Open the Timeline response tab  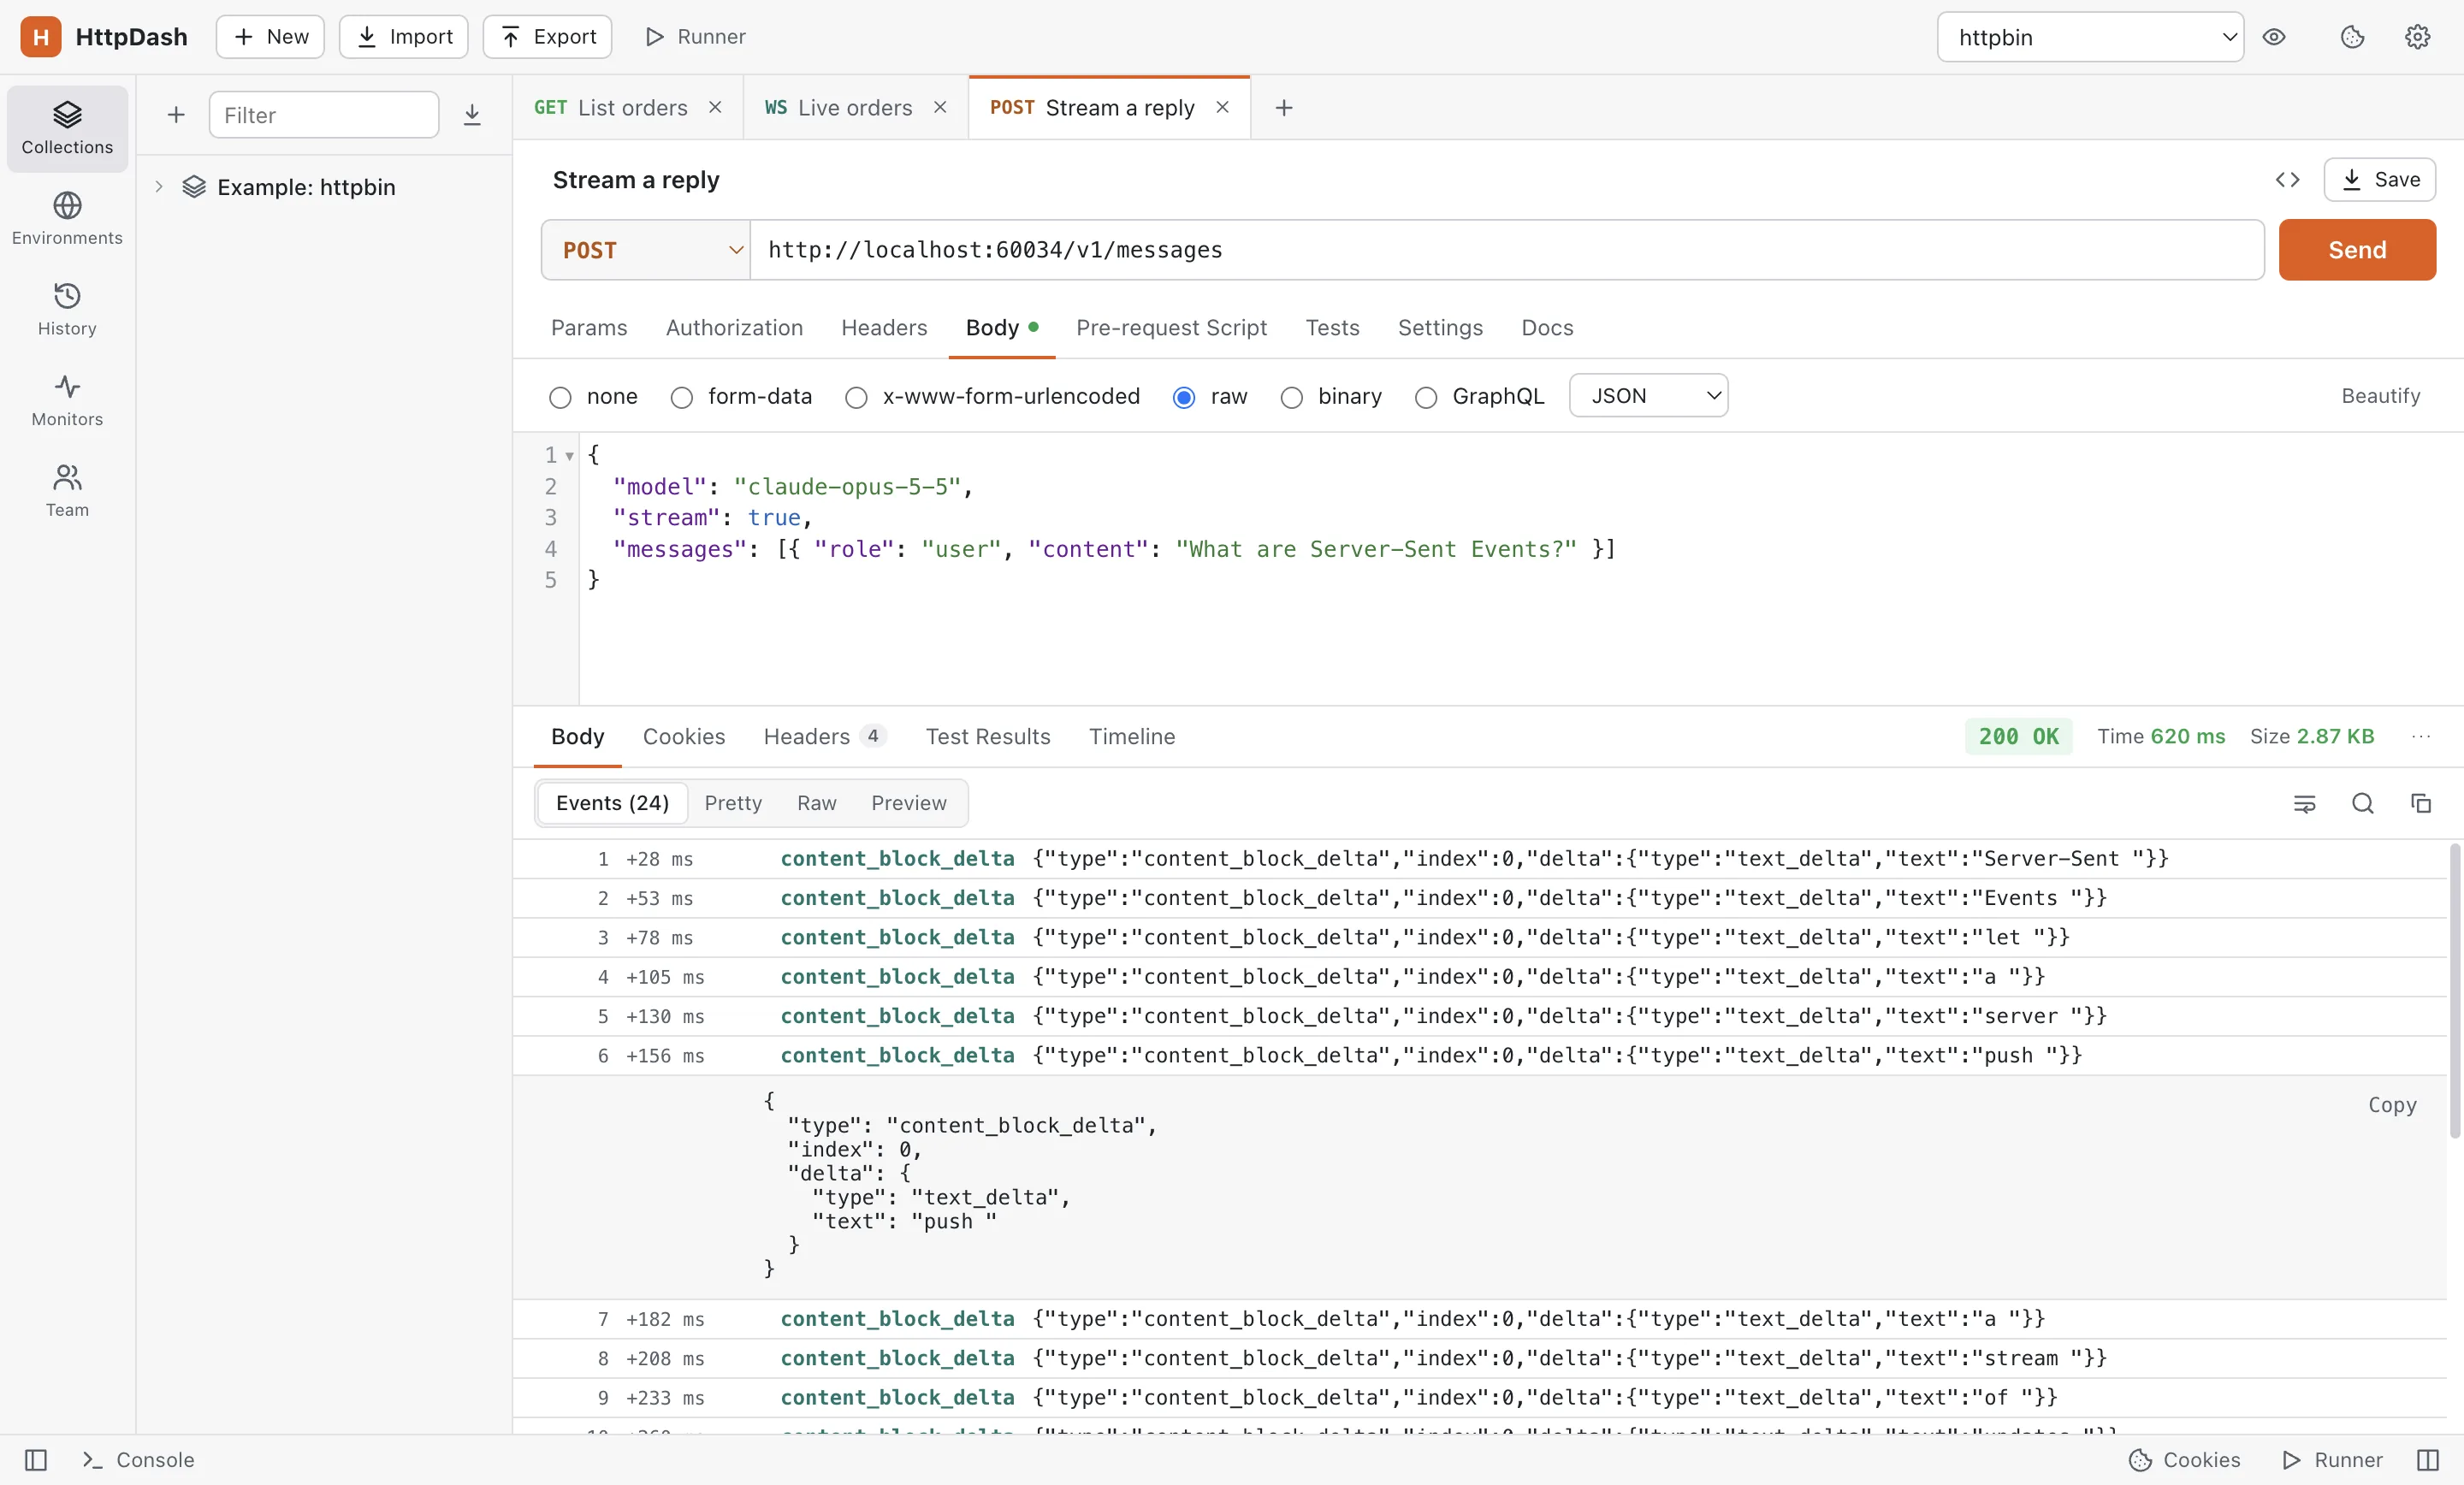(1132, 737)
